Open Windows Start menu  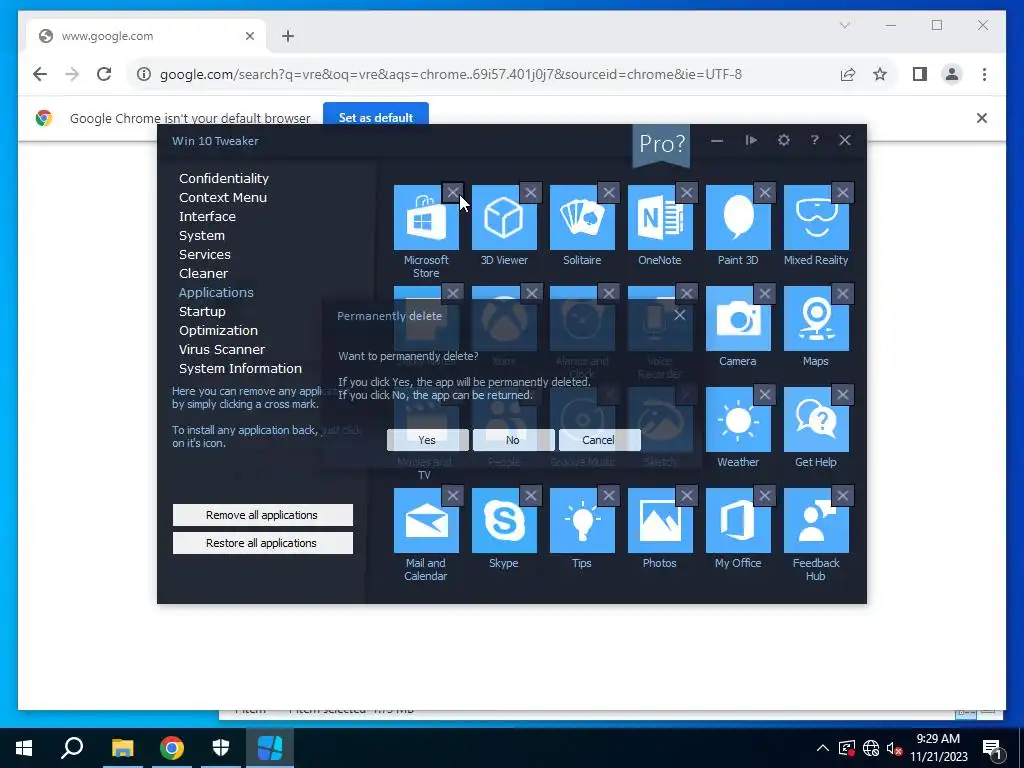(x=24, y=748)
